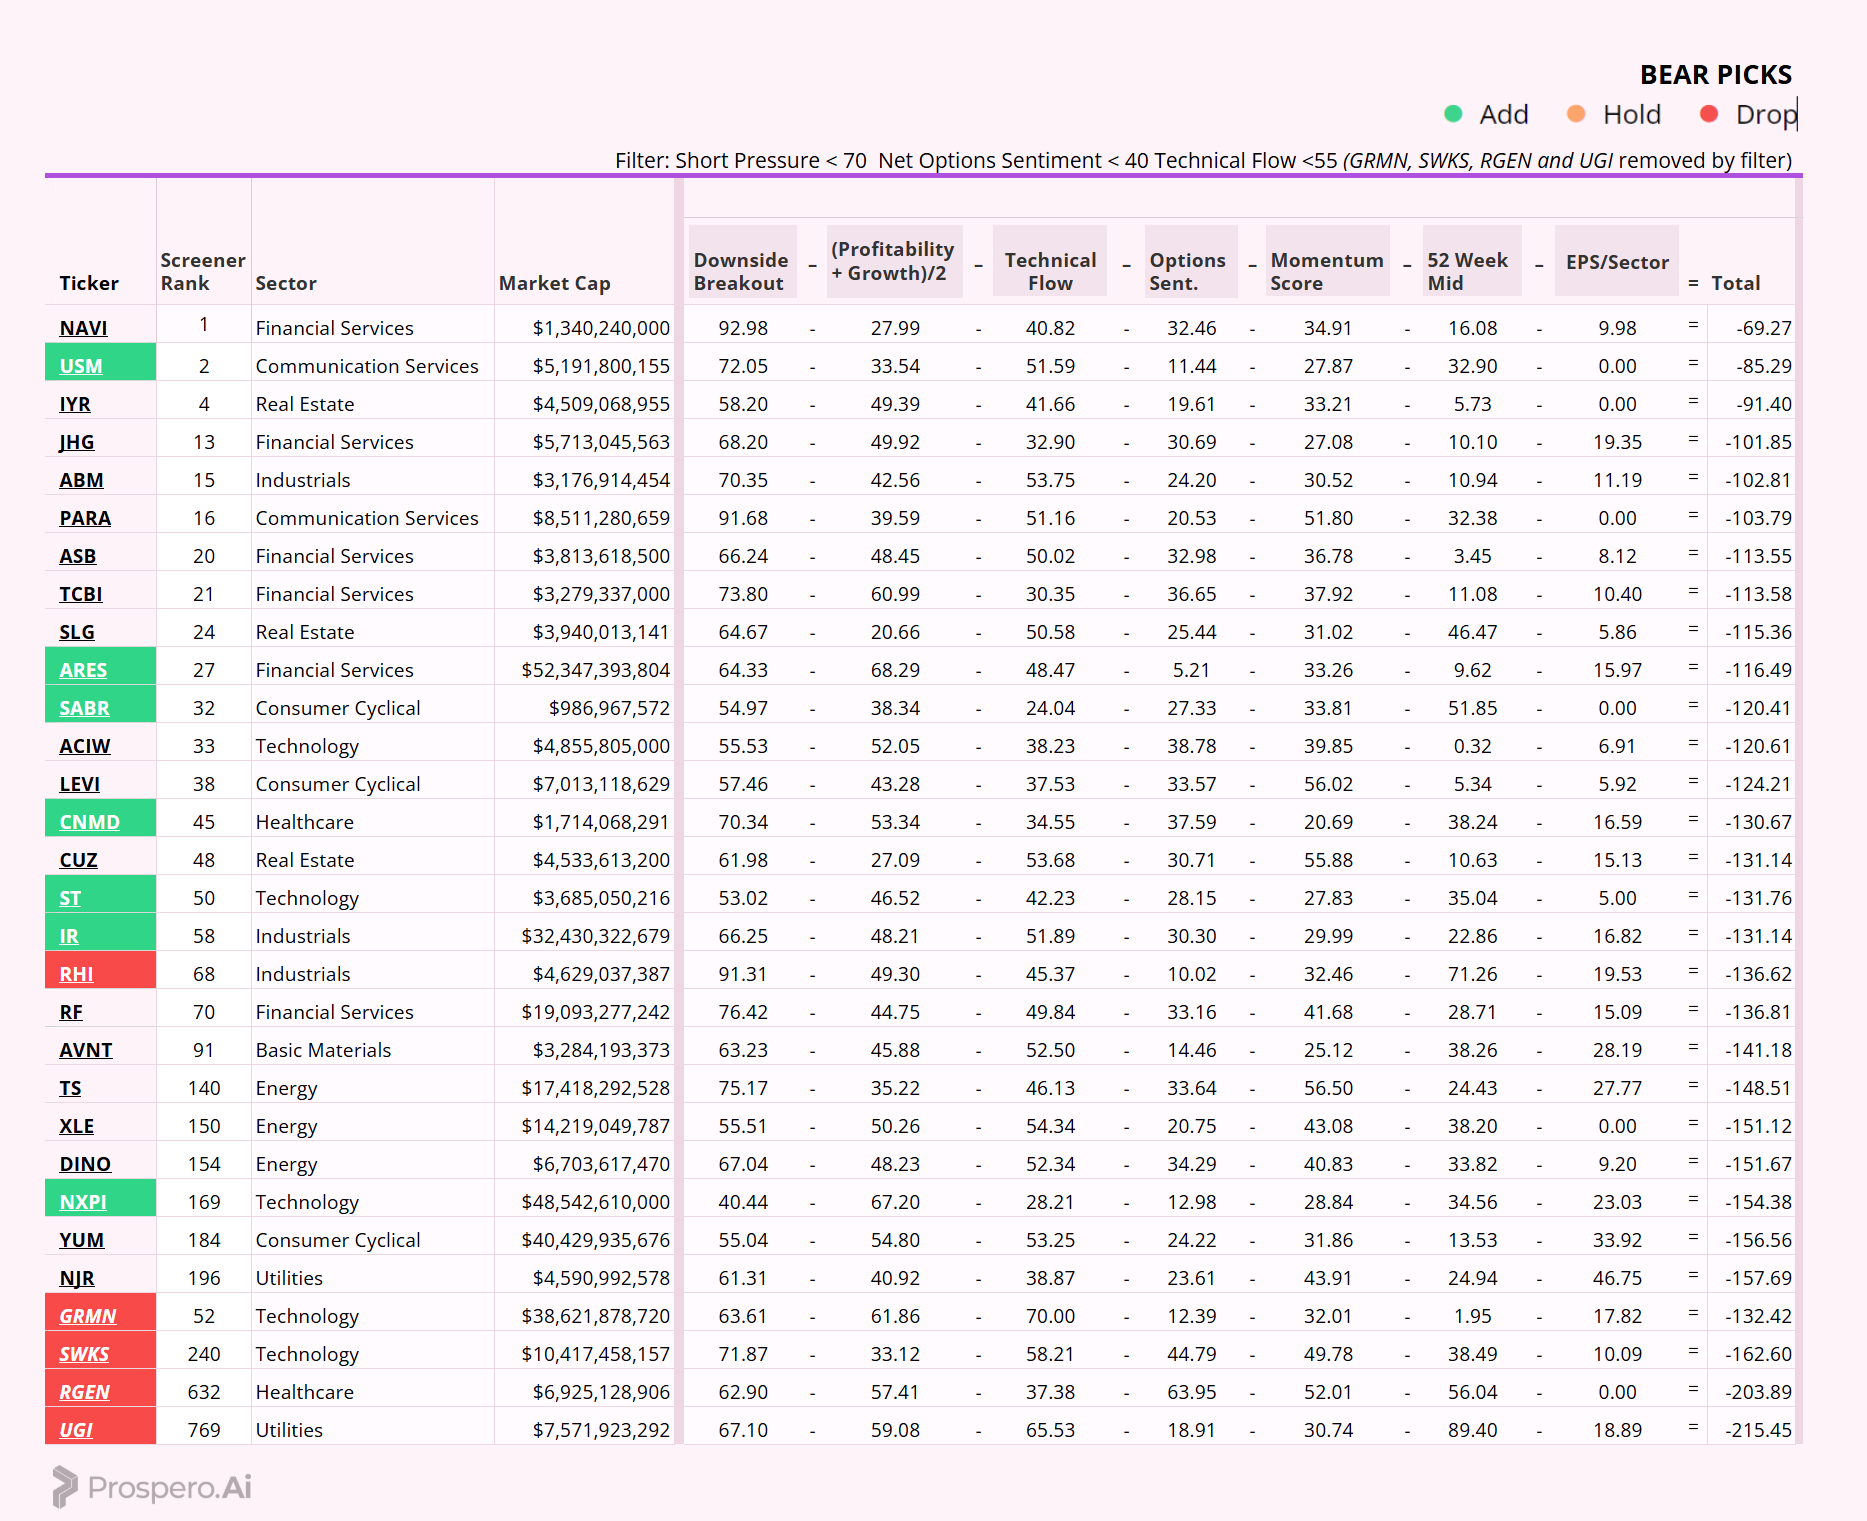Click the EPS/Sector column header
The image size is (1867, 1521).
coord(1617,262)
